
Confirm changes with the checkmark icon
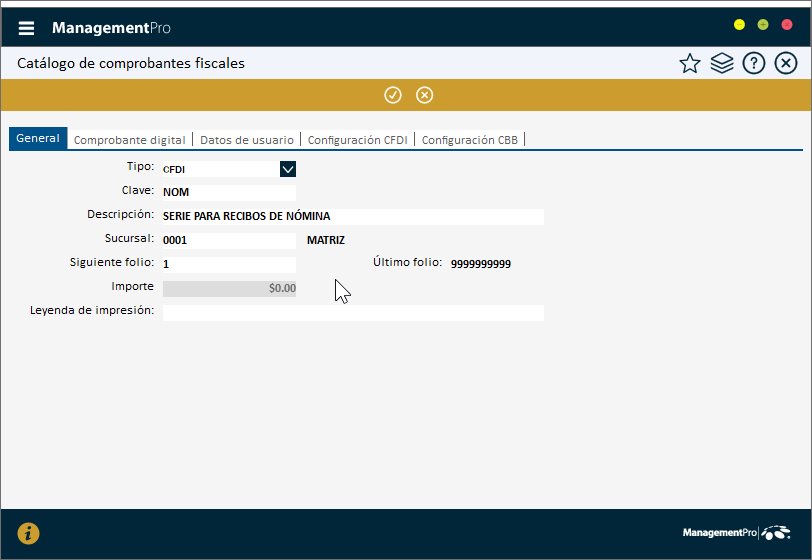[x=393, y=95]
